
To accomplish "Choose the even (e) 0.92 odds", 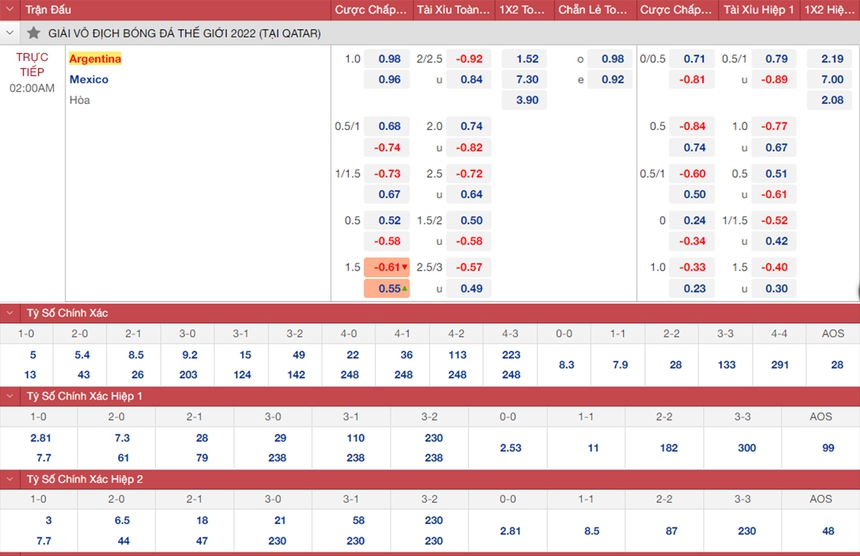I will [x=612, y=80].
